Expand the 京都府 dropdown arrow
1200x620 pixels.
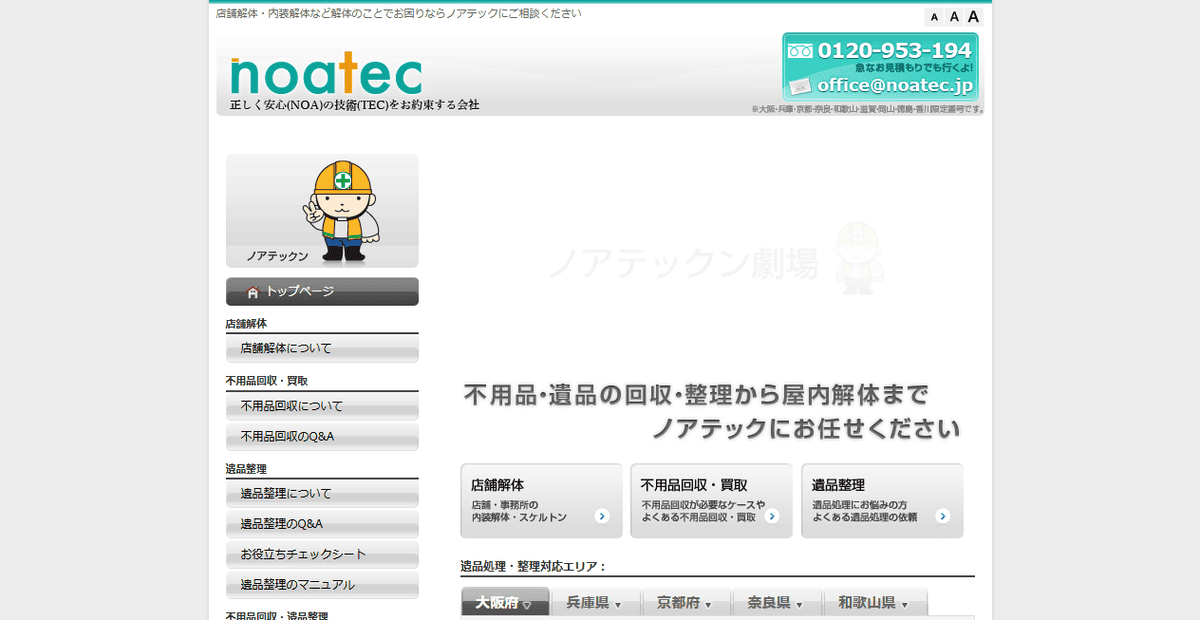click(x=709, y=602)
